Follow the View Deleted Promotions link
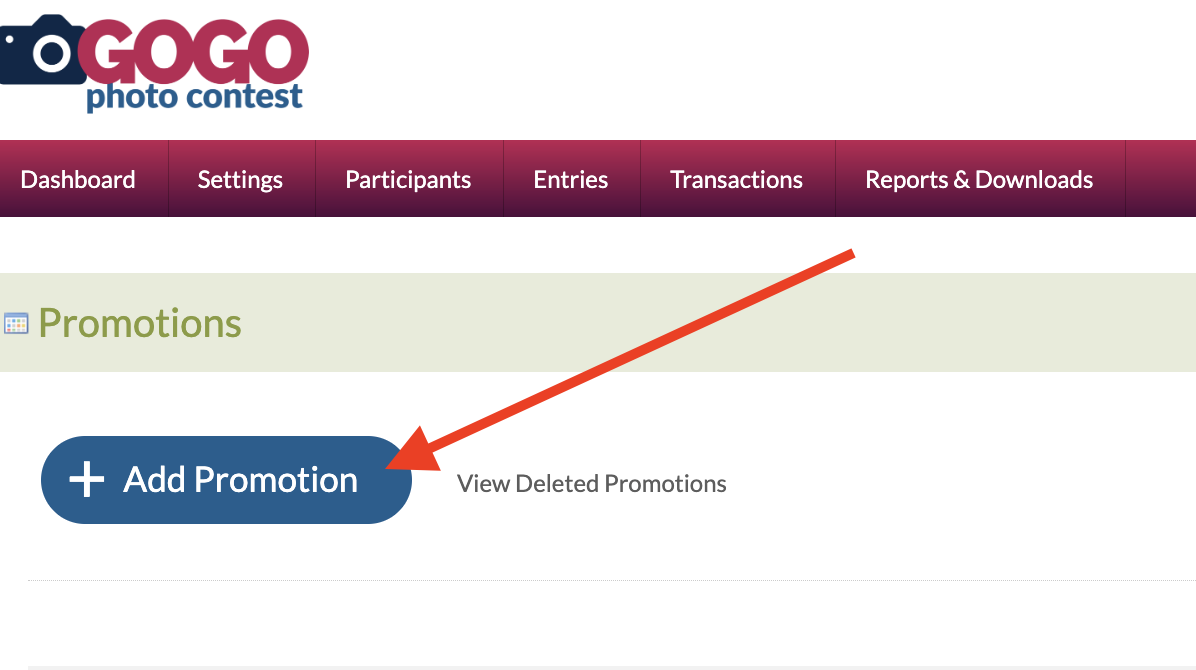 click(591, 484)
